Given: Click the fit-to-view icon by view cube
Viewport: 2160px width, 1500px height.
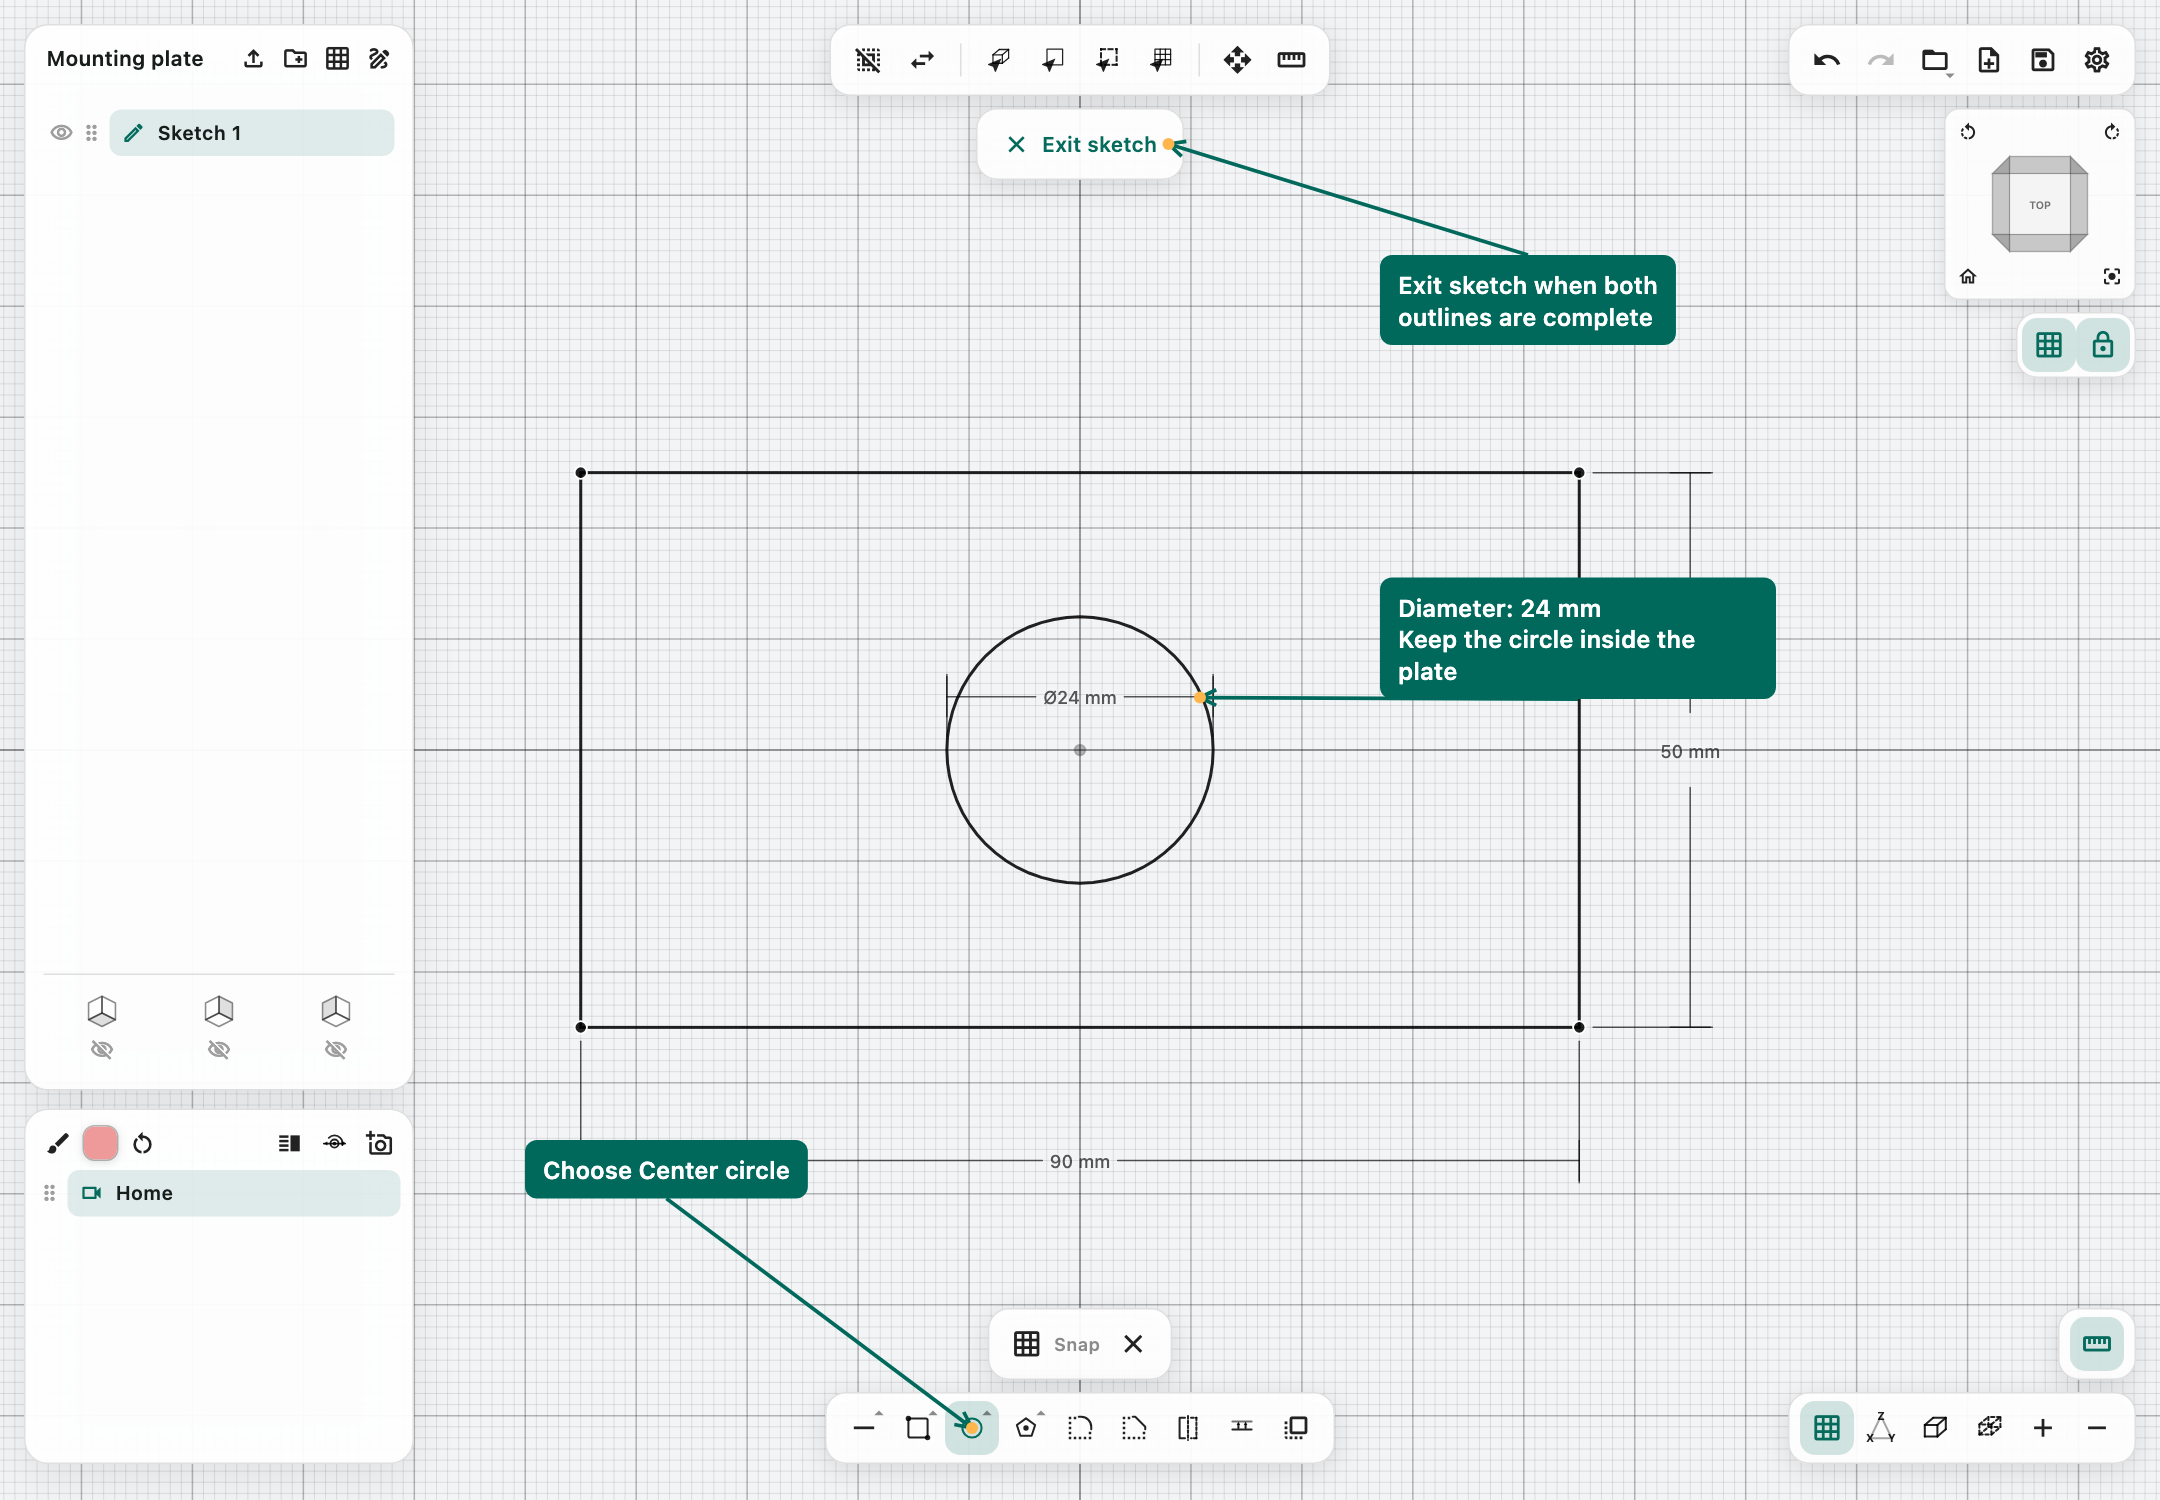Looking at the screenshot, I should coord(2112,276).
